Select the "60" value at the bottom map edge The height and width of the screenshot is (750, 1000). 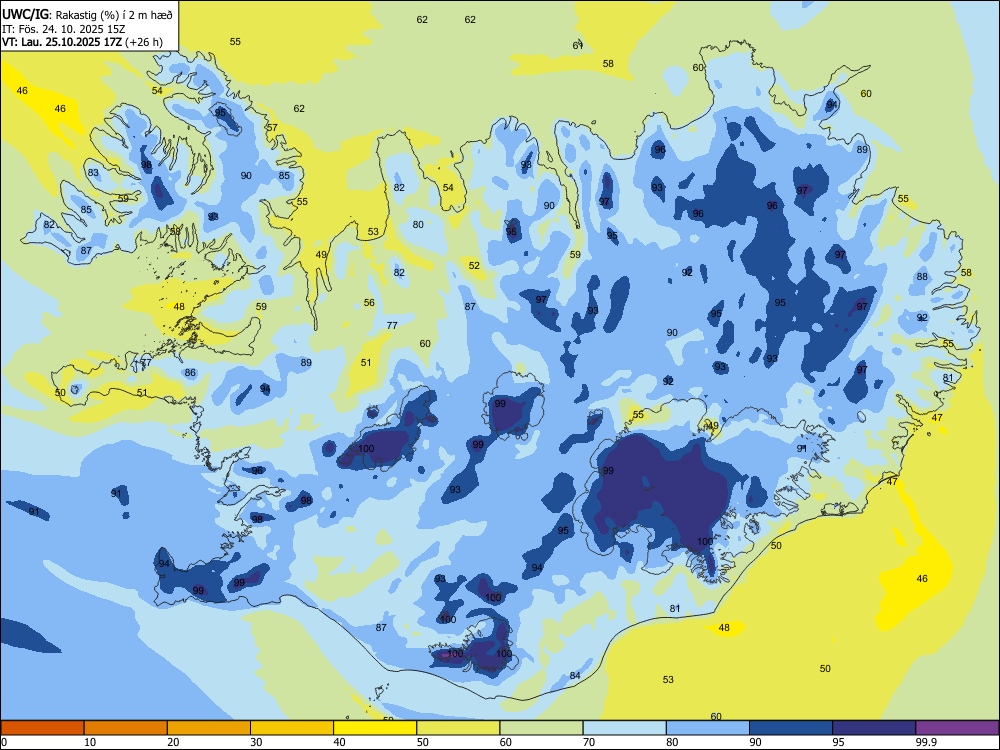(716, 716)
